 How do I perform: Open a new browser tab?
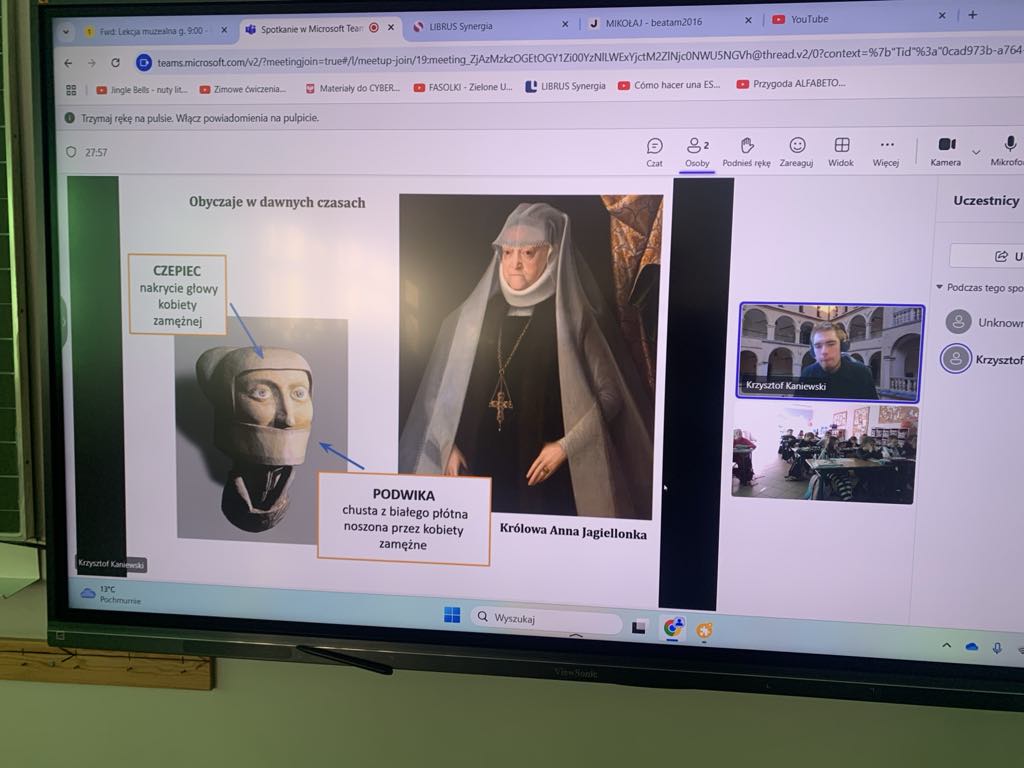(x=972, y=14)
